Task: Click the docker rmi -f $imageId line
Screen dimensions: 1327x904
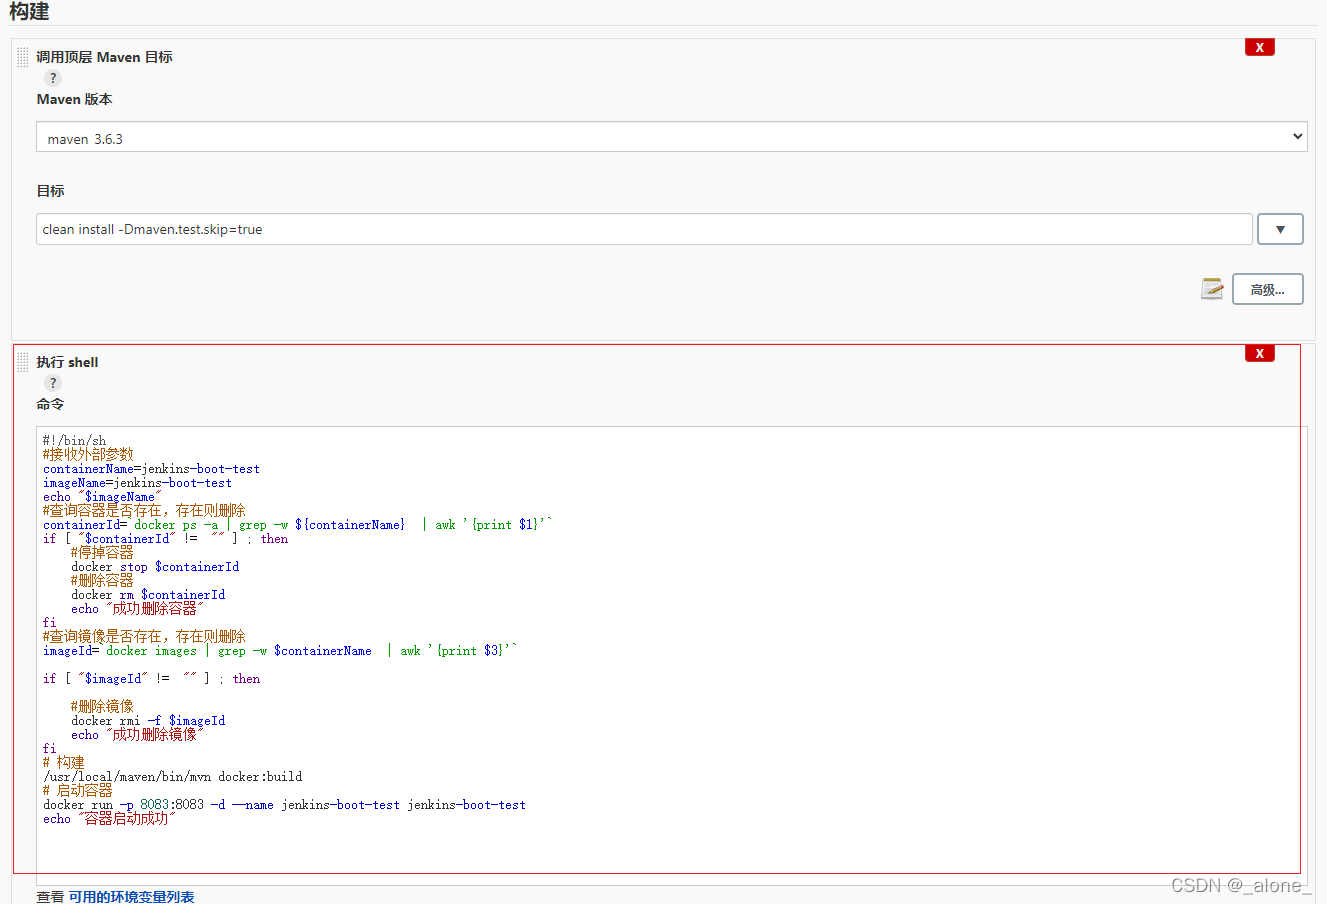Action: pyautogui.click(x=148, y=720)
